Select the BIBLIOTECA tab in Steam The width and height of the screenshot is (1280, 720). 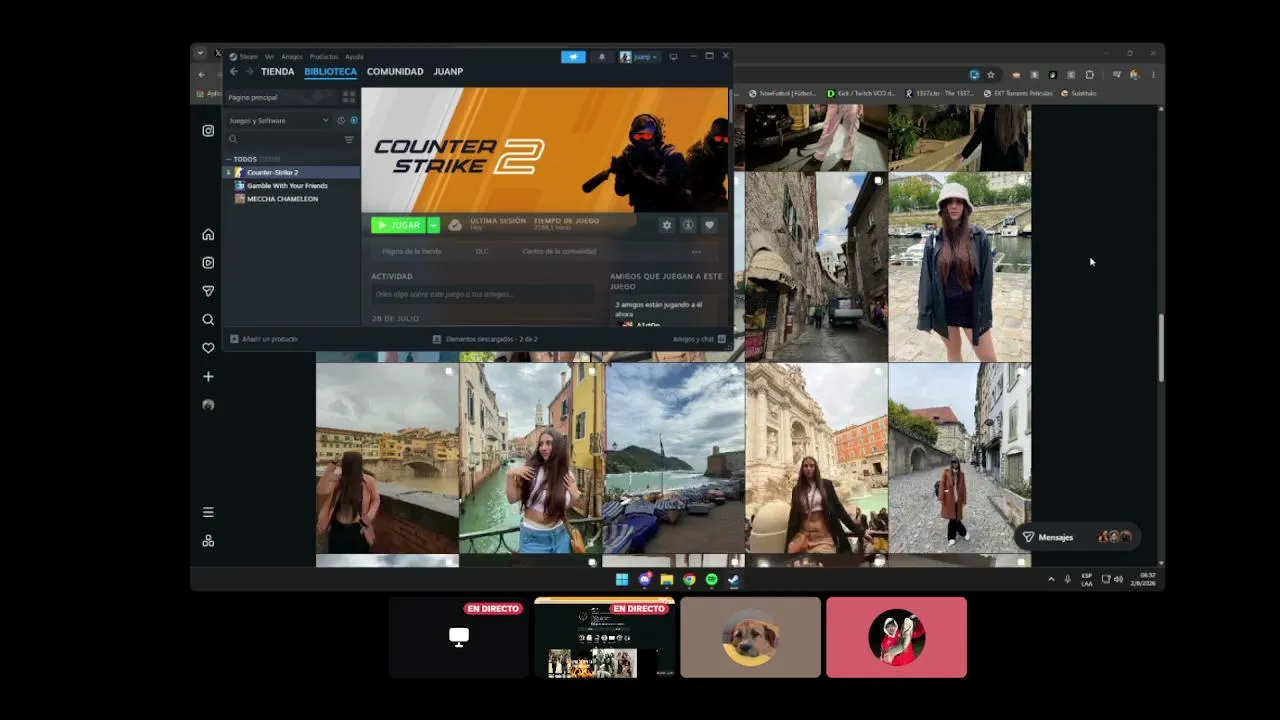click(x=330, y=72)
